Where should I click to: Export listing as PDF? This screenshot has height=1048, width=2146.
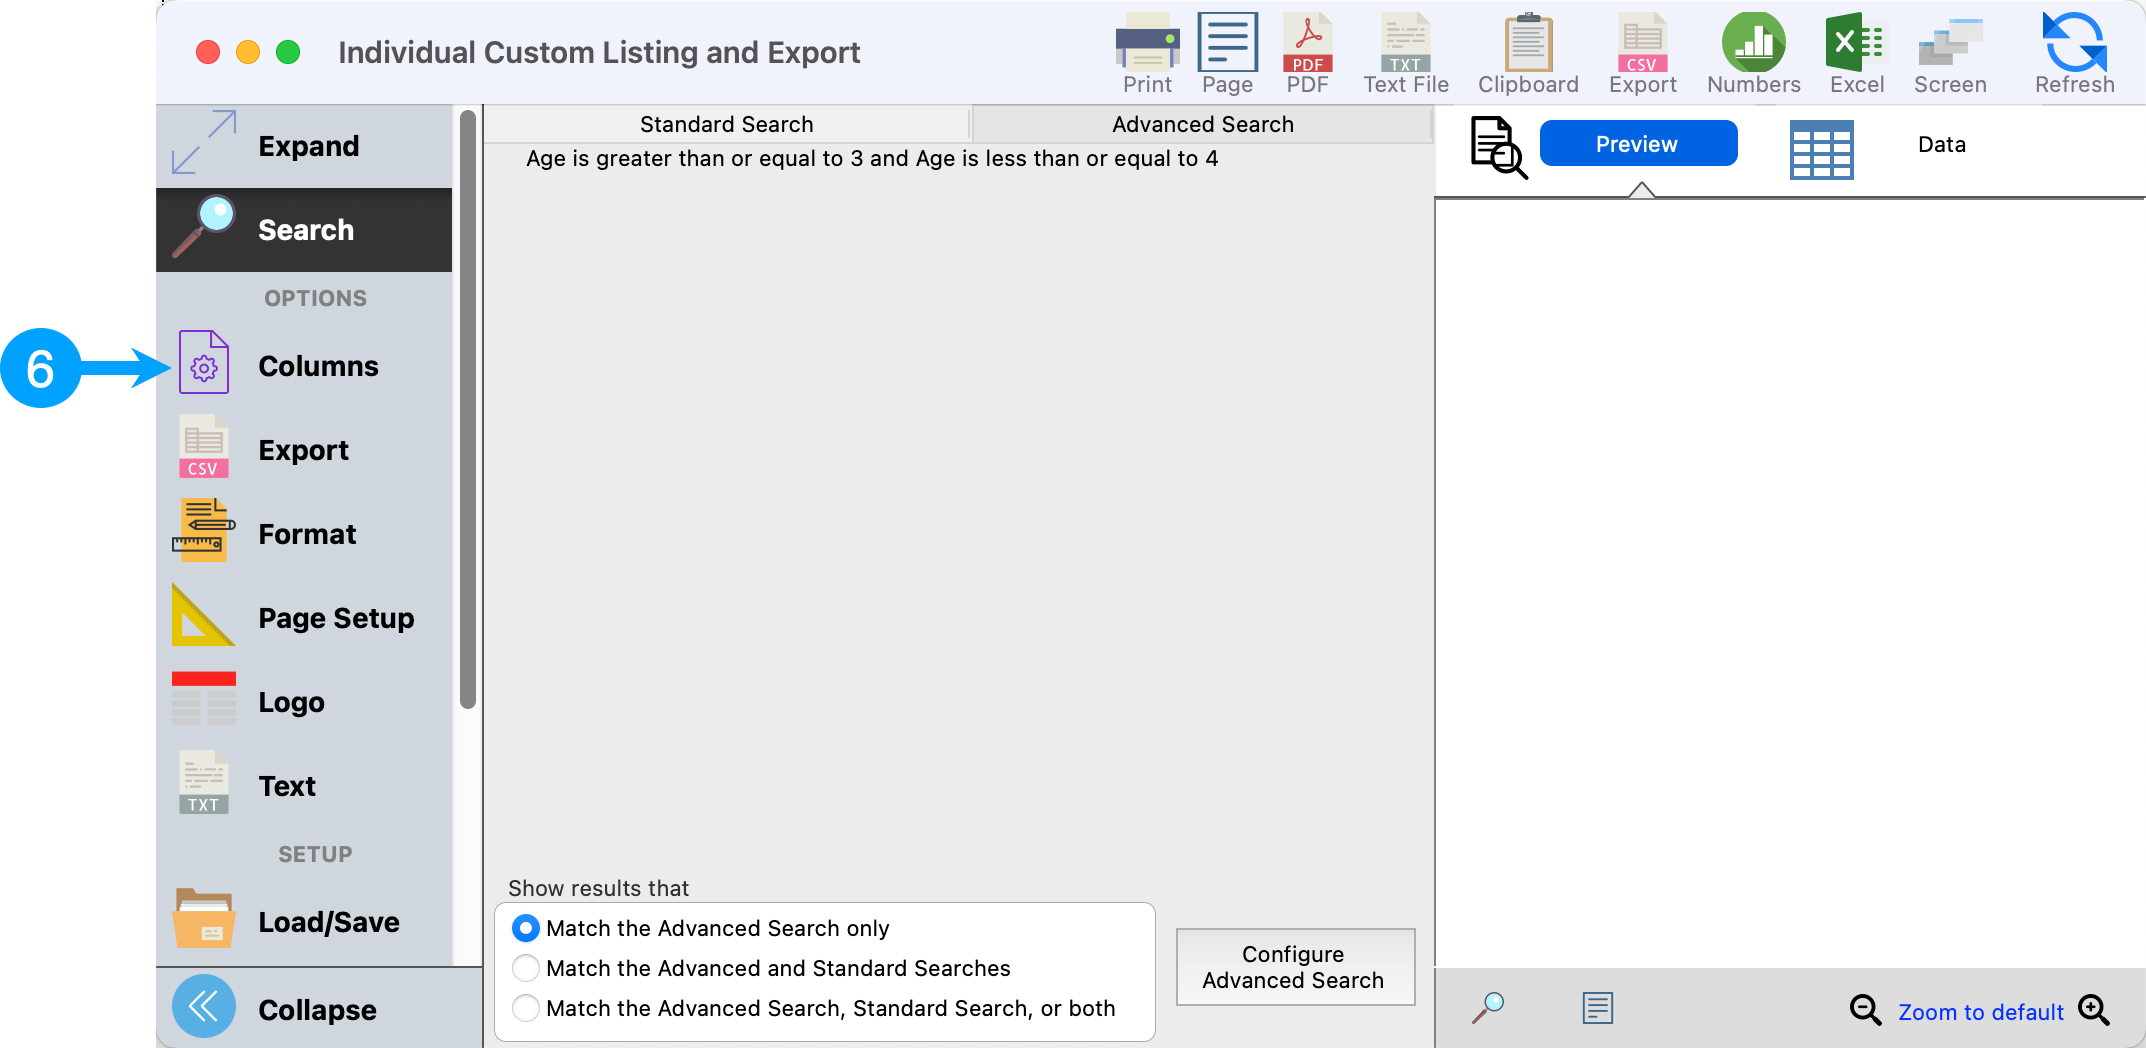1307,54
